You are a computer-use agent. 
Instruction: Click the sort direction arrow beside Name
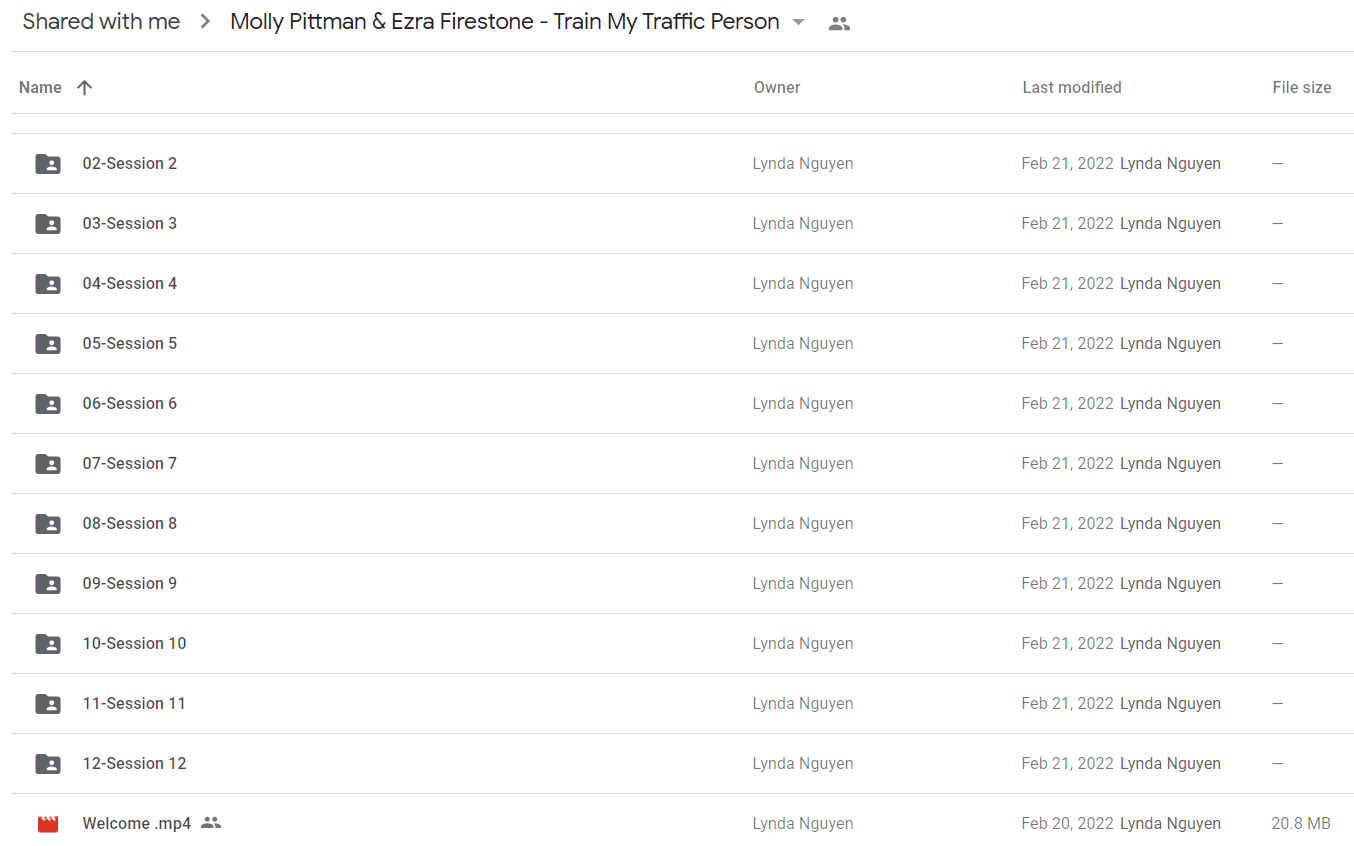84,87
